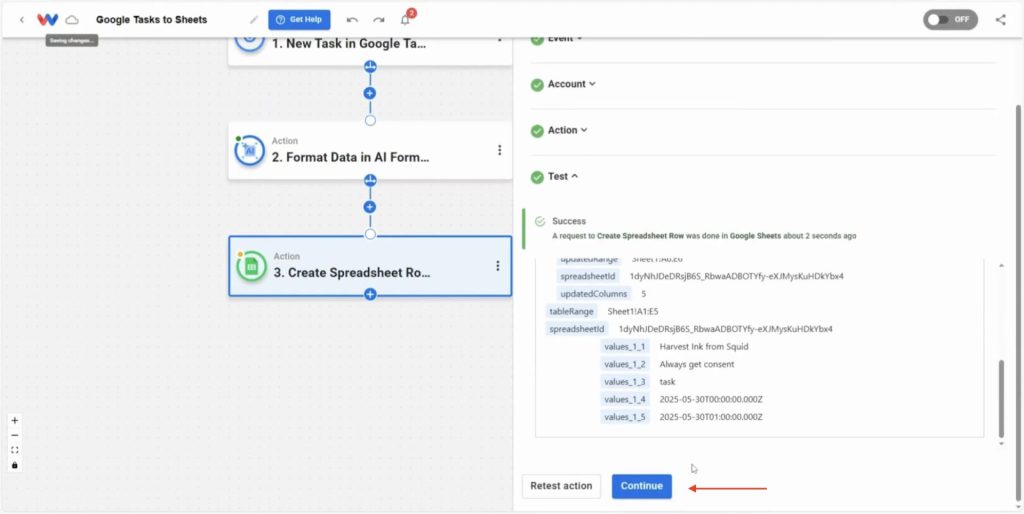Collapse the Test section
The width and height of the screenshot is (1024, 514).
pos(563,176)
